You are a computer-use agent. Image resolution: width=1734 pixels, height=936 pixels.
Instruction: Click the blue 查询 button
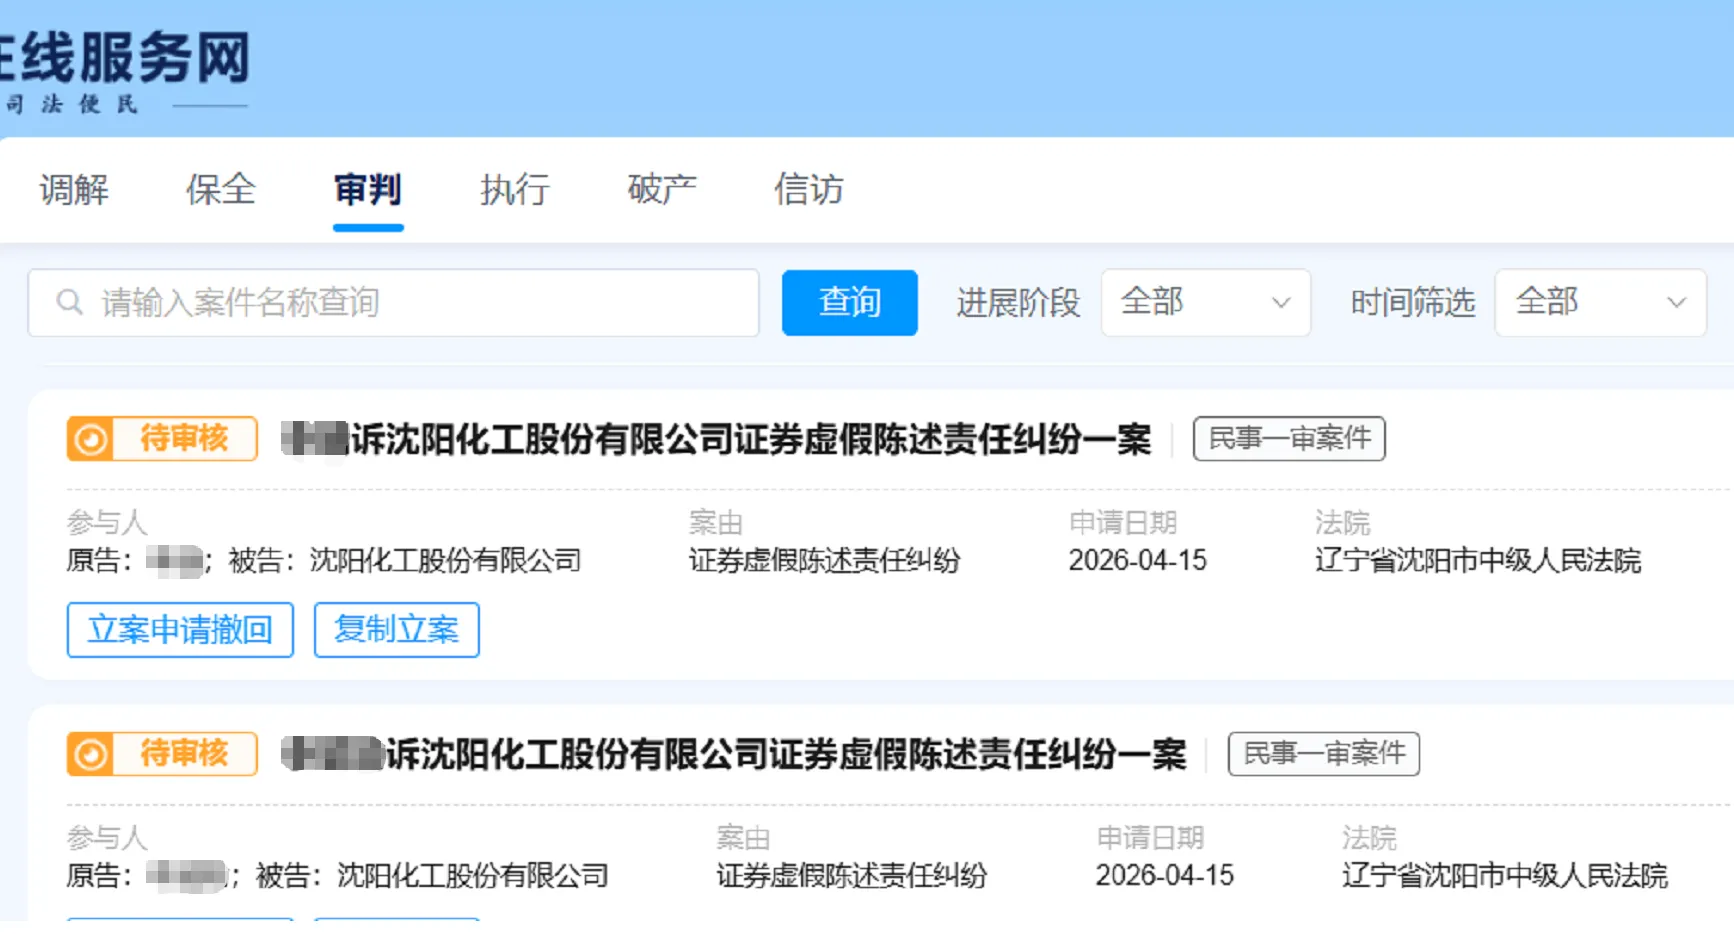coord(849,302)
